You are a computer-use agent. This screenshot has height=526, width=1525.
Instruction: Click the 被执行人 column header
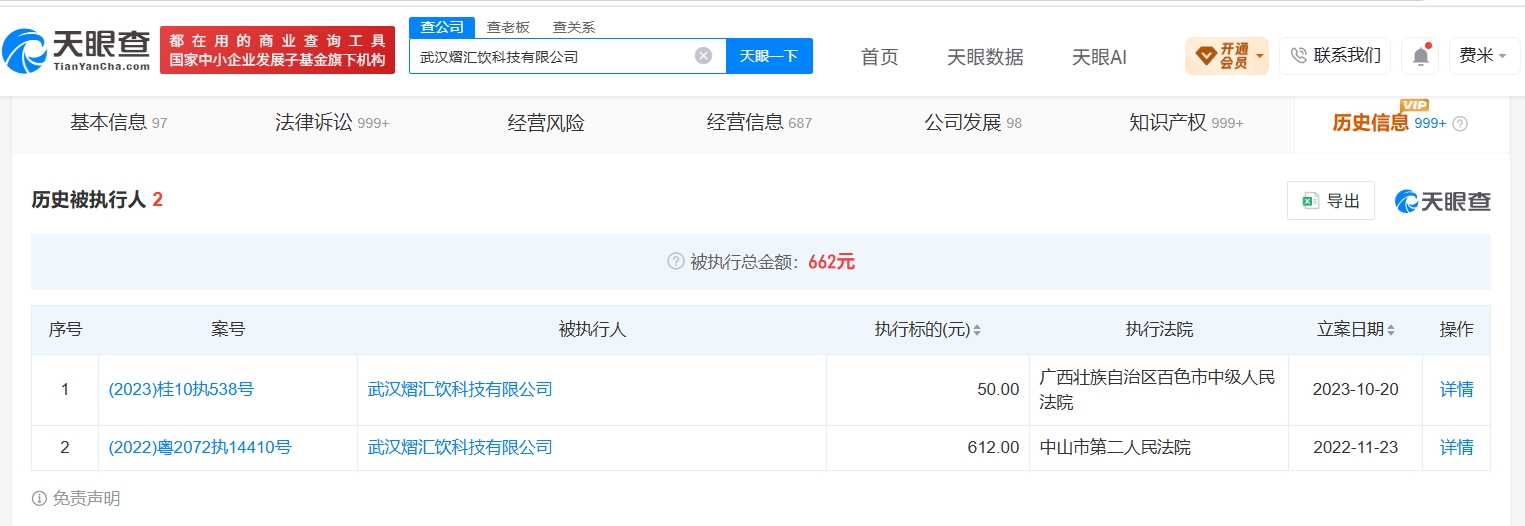click(592, 329)
